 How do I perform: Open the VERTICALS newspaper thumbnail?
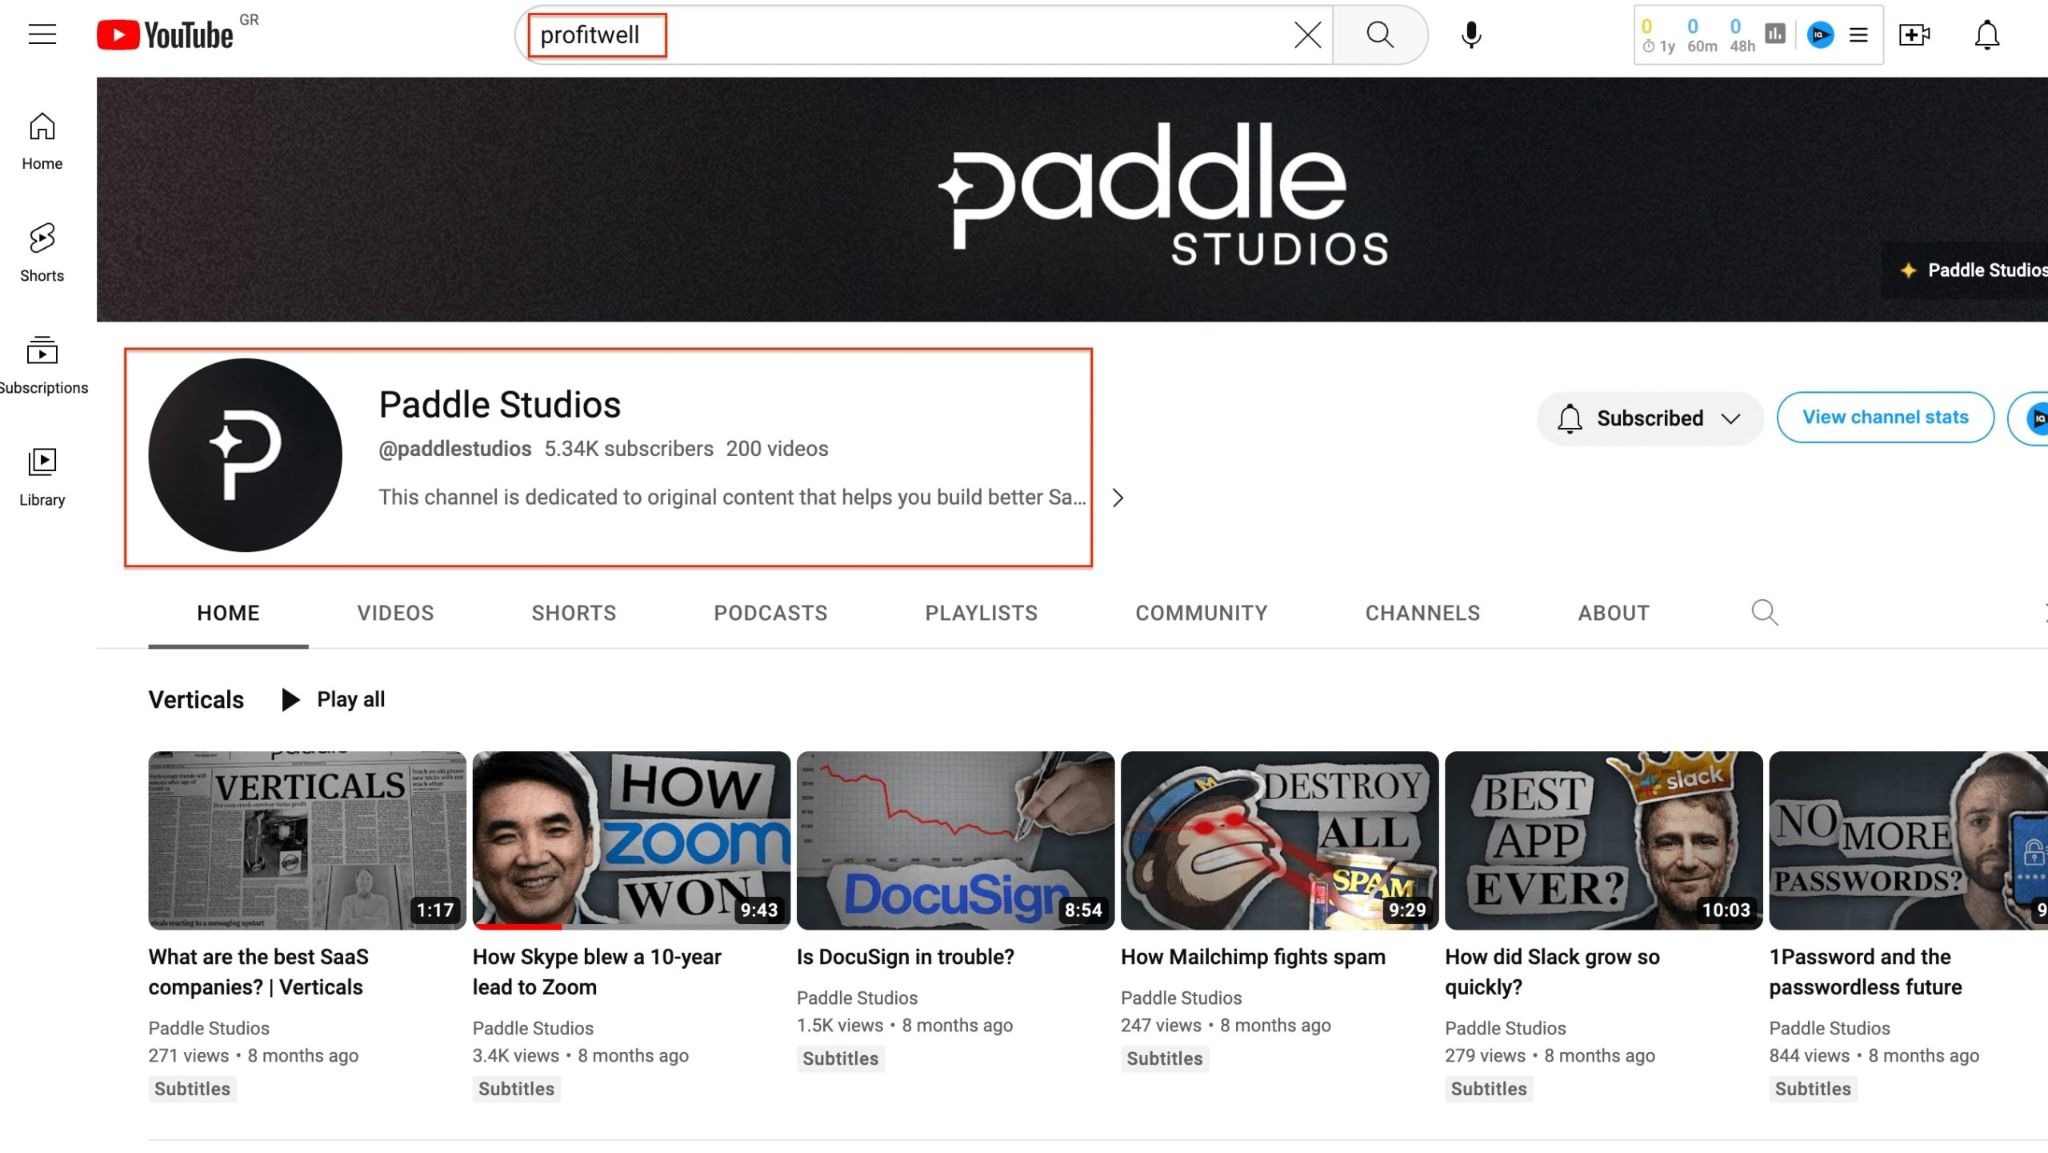click(x=307, y=840)
